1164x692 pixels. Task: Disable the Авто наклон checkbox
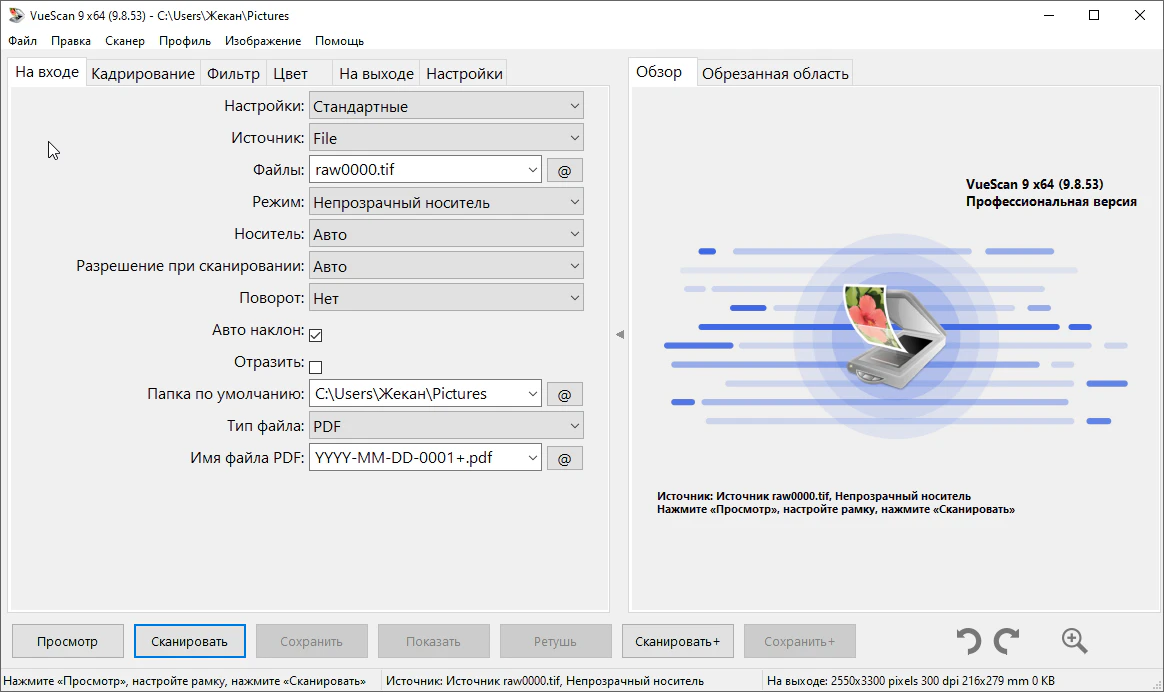coord(316,335)
